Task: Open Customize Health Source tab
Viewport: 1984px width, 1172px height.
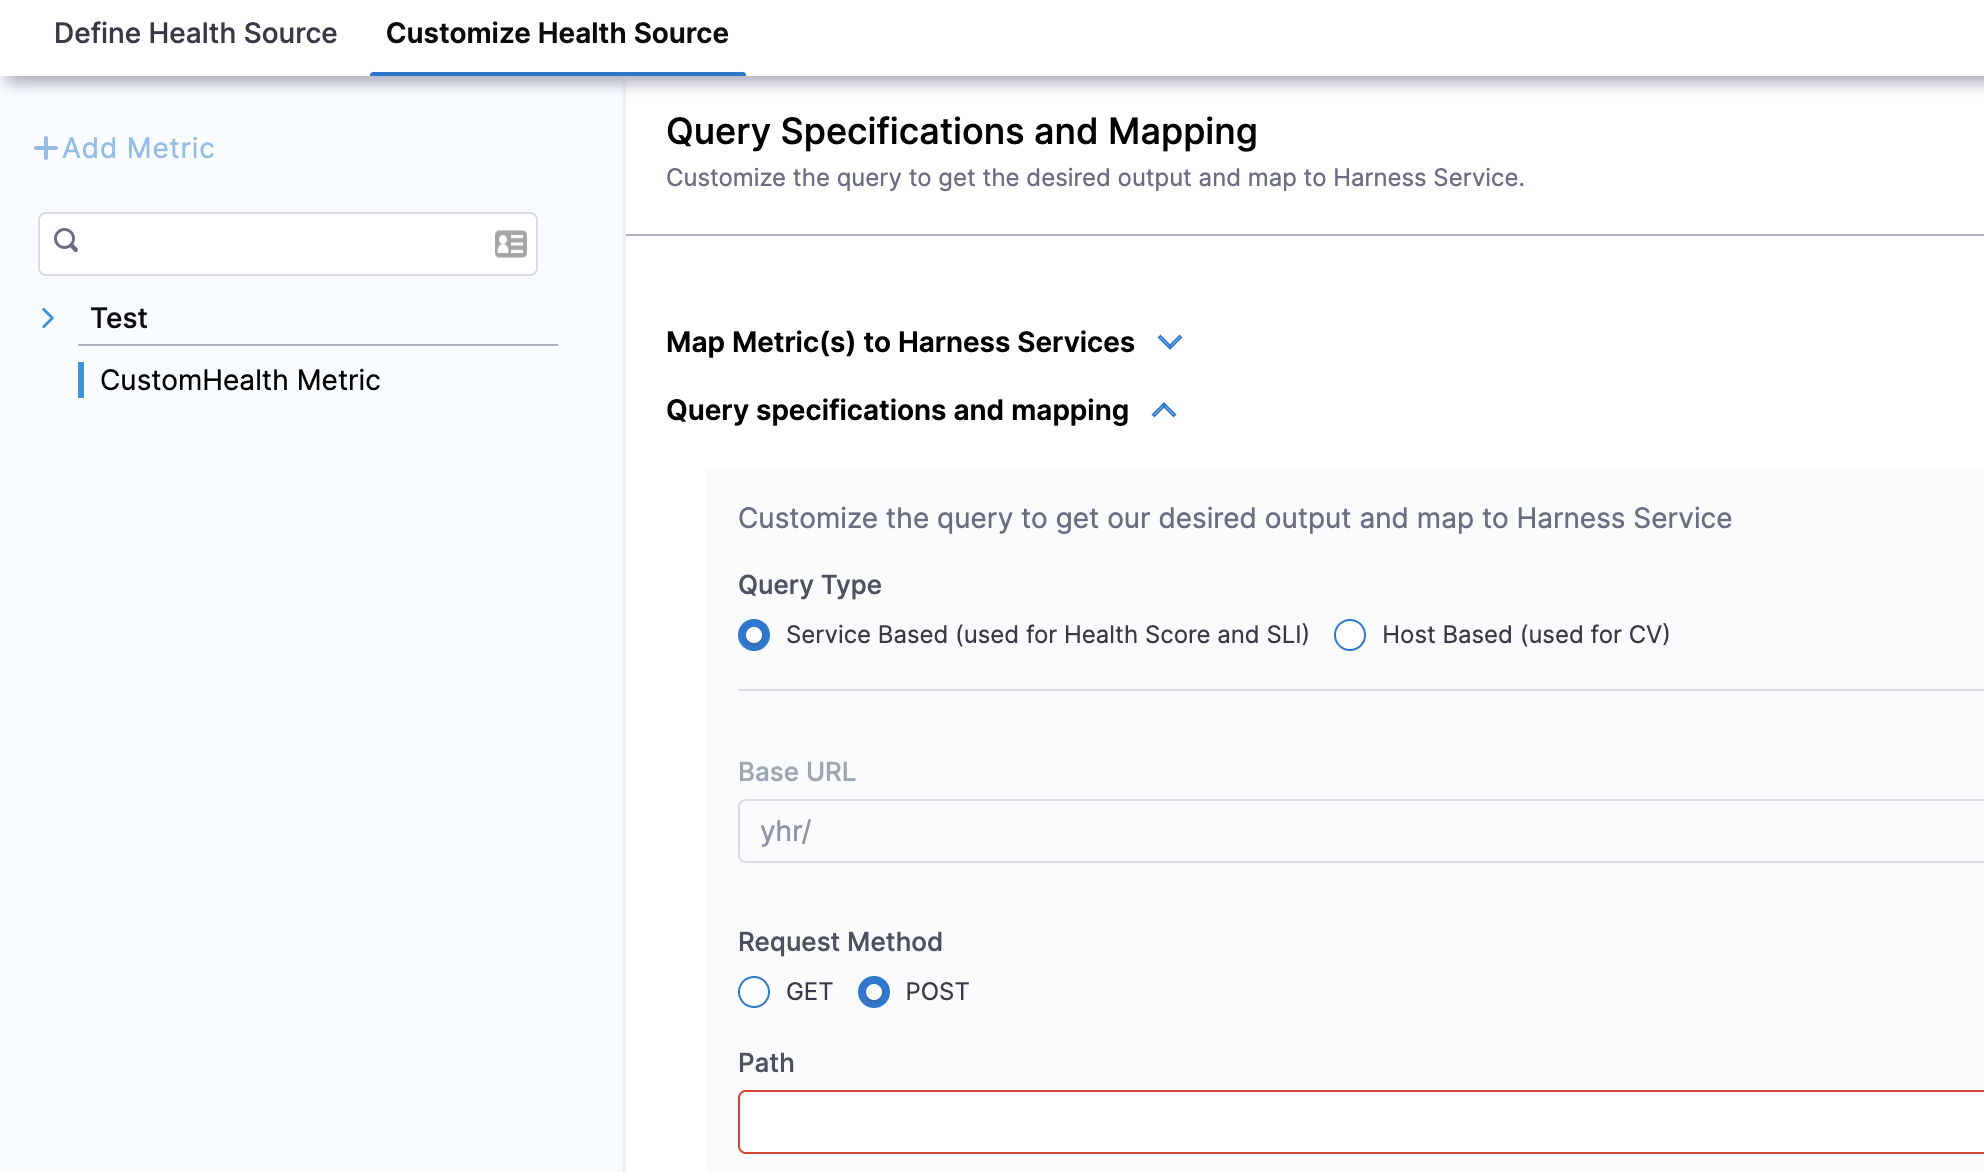Action: (x=557, y=33)
